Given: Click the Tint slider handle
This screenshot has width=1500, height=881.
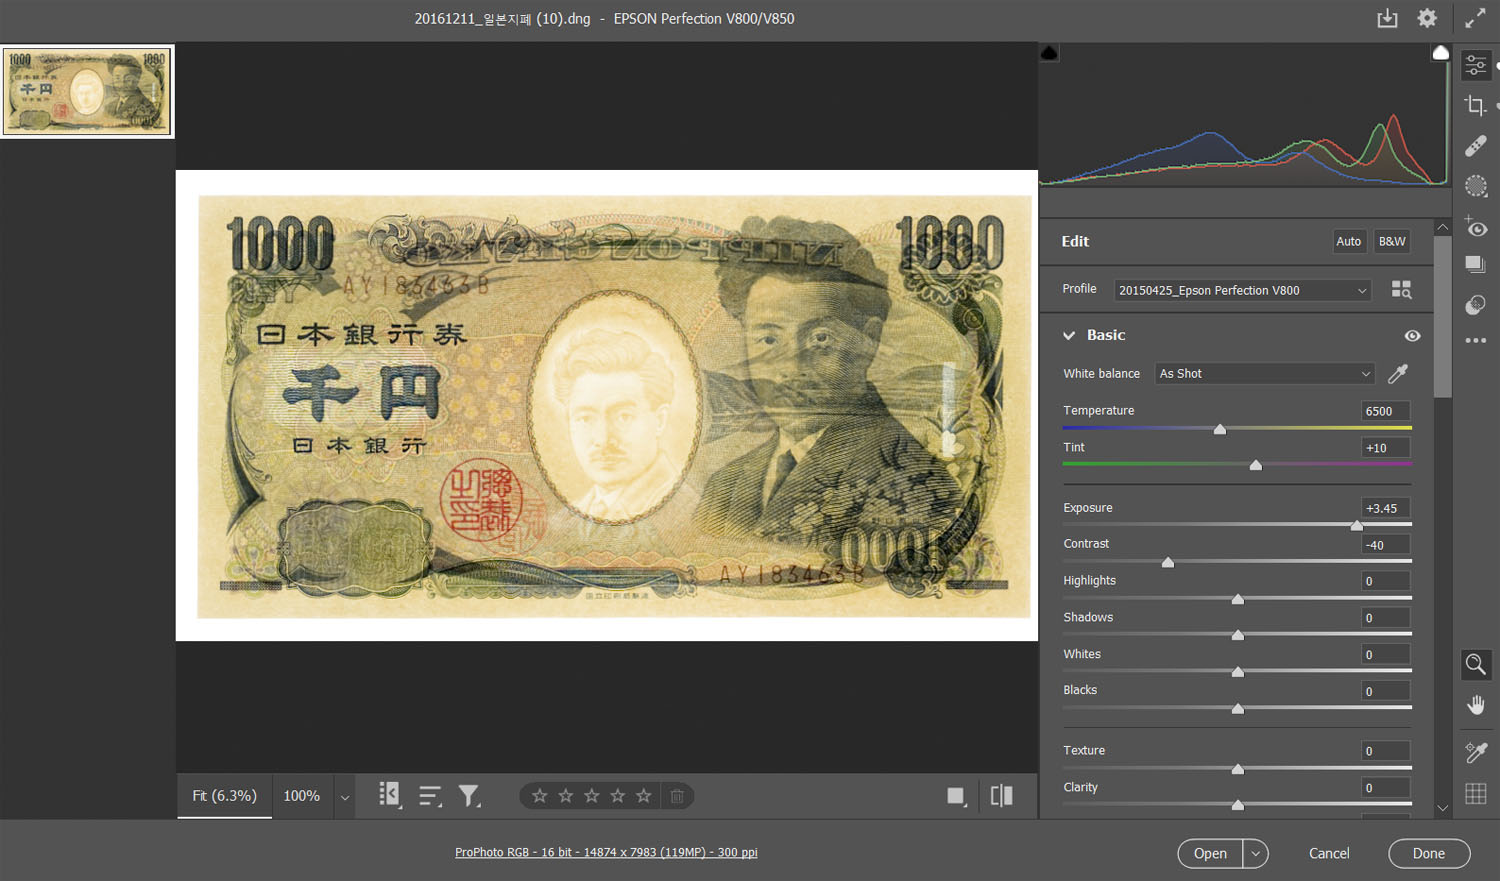Looking at the screenshot, I should [1256, 465].
